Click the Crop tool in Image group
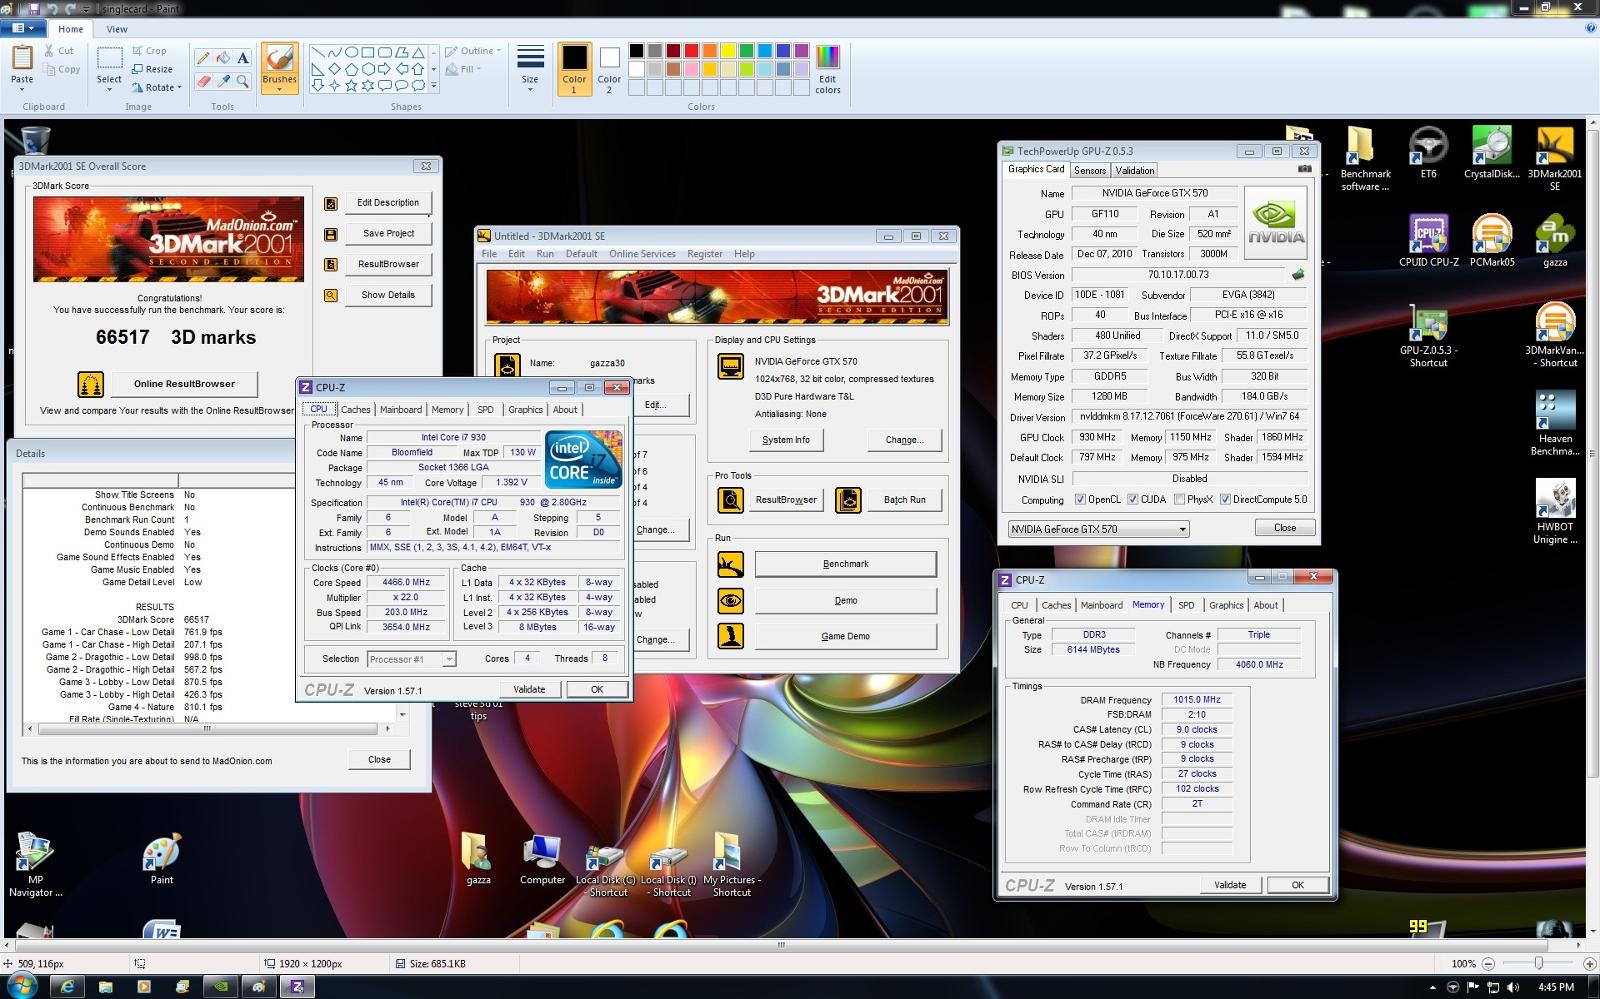Viewport: 1600px width, 999px height. point(150,51)
